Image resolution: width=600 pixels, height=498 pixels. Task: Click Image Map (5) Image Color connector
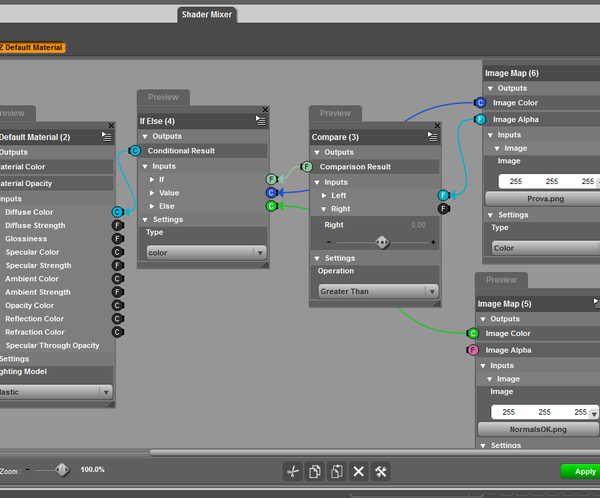coord(473,333)
